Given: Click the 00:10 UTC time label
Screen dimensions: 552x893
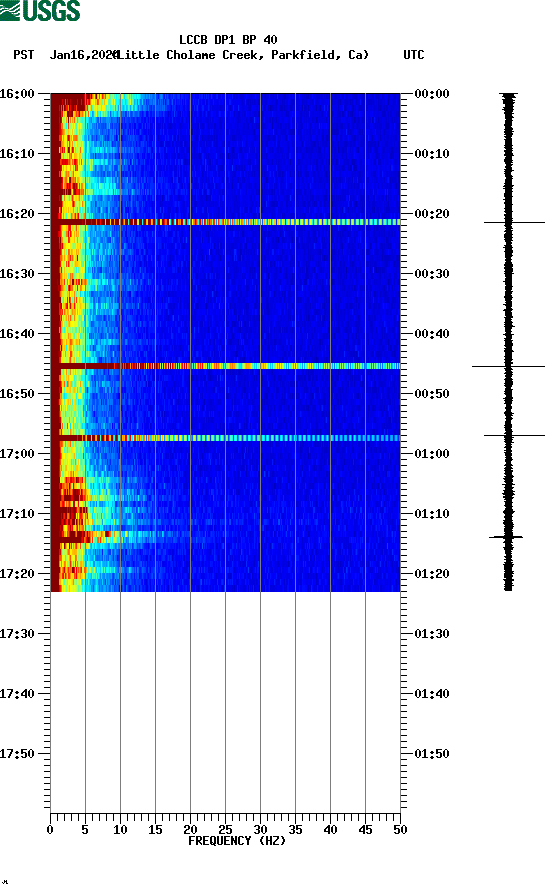Looking at the screenshot, I should [x=432, y=154].
